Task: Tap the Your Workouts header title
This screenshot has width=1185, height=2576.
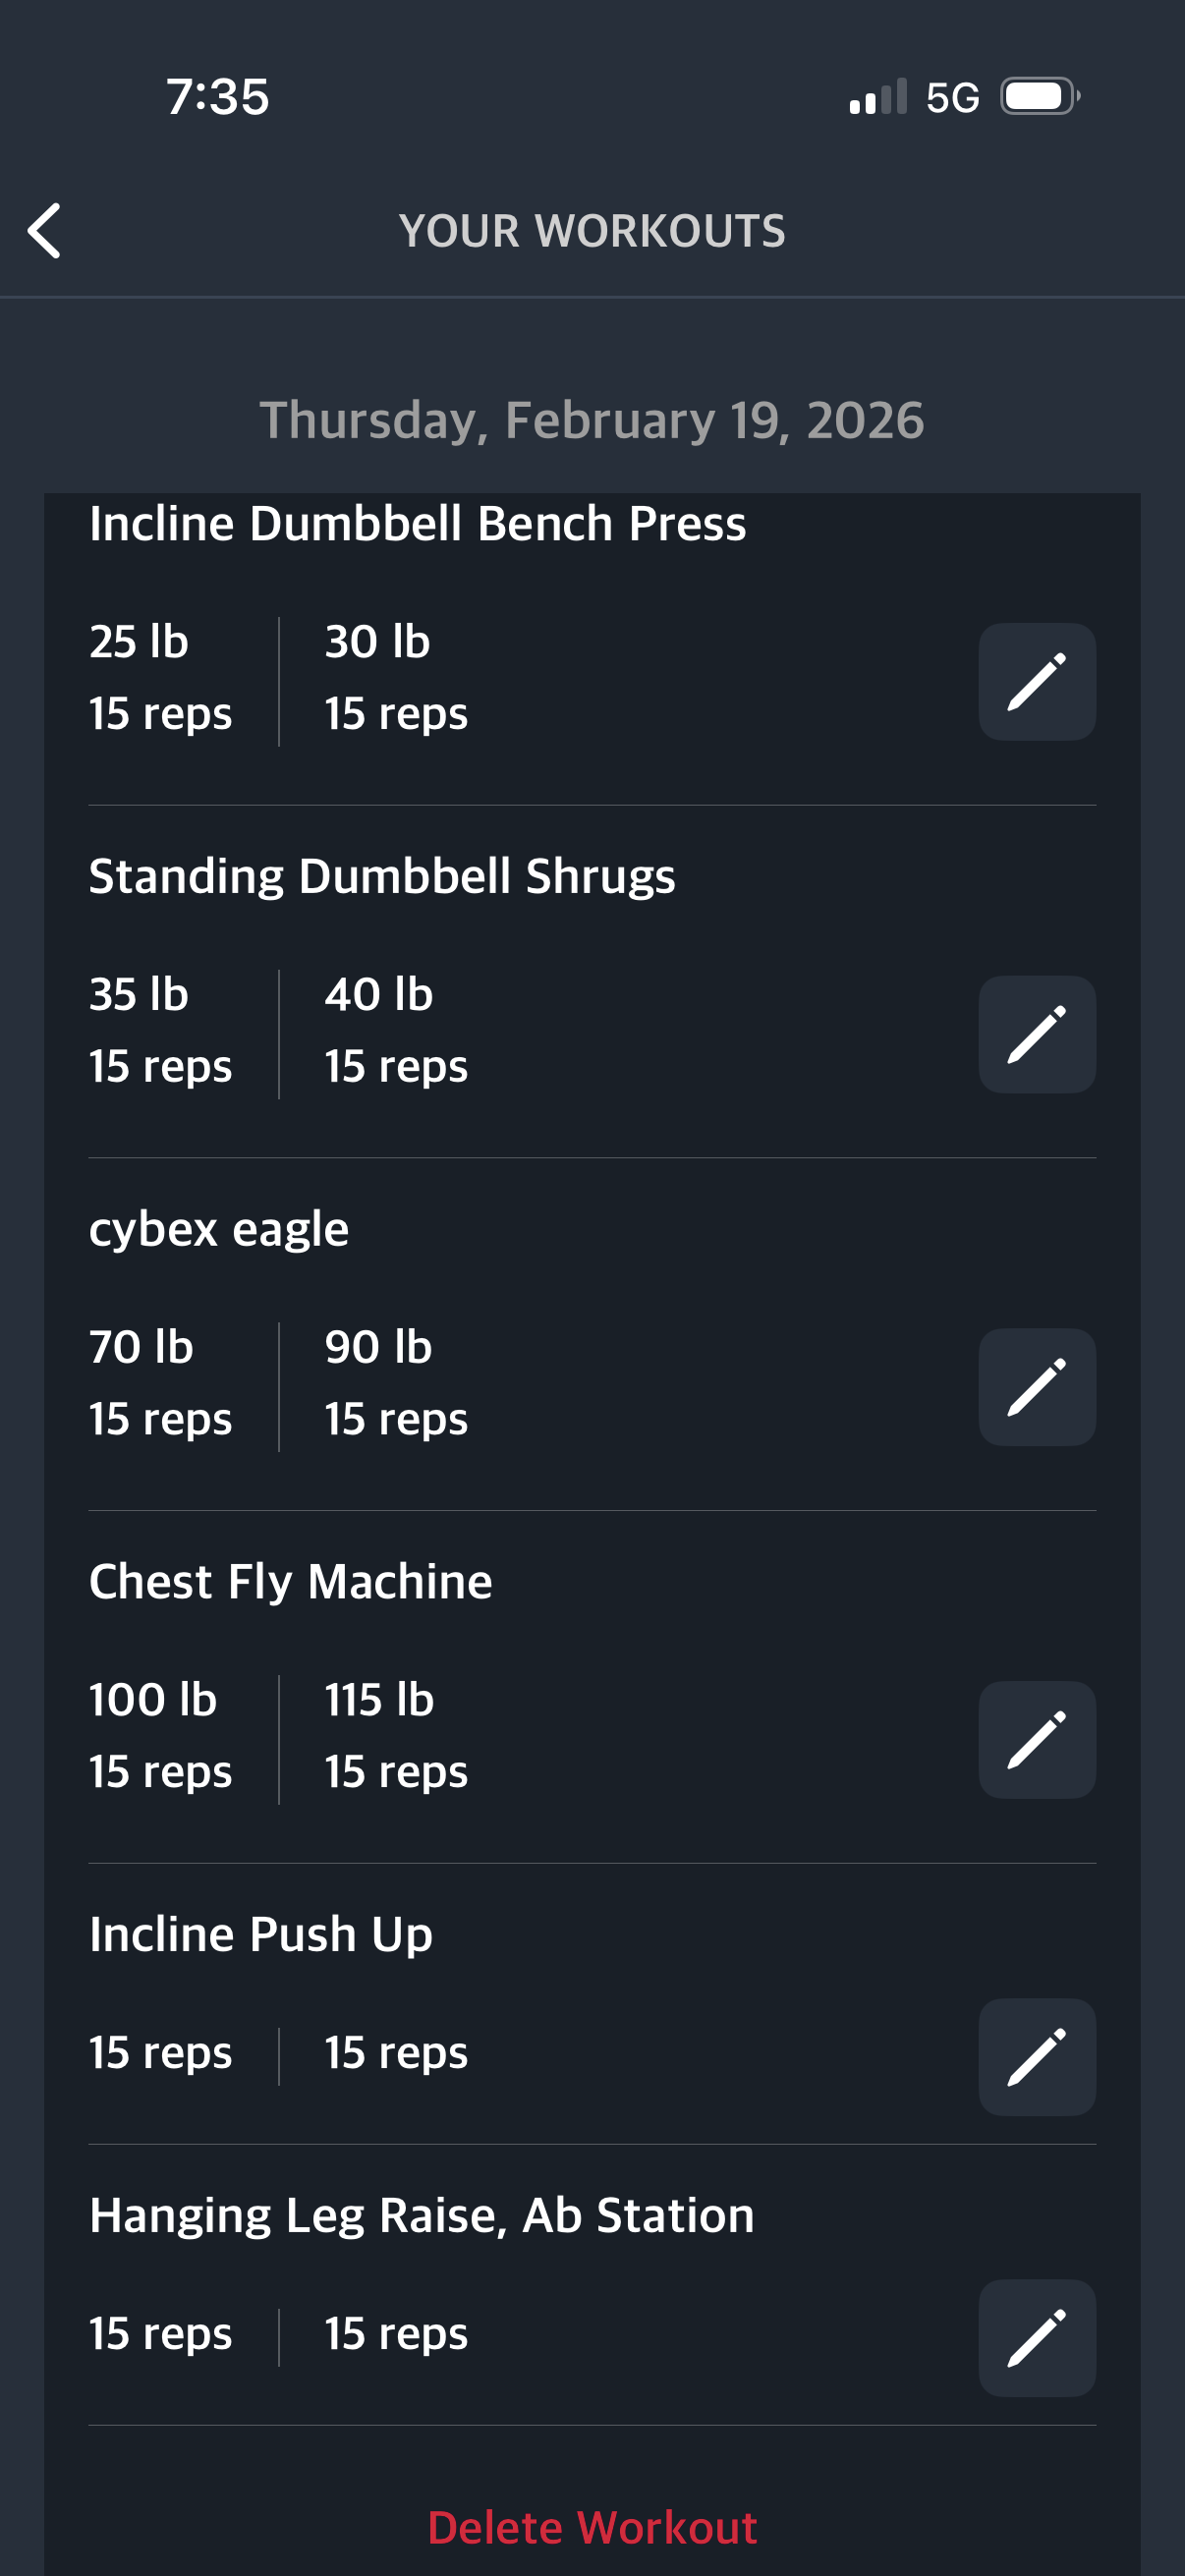Action: pyautogui.click(x=592, y=231)
